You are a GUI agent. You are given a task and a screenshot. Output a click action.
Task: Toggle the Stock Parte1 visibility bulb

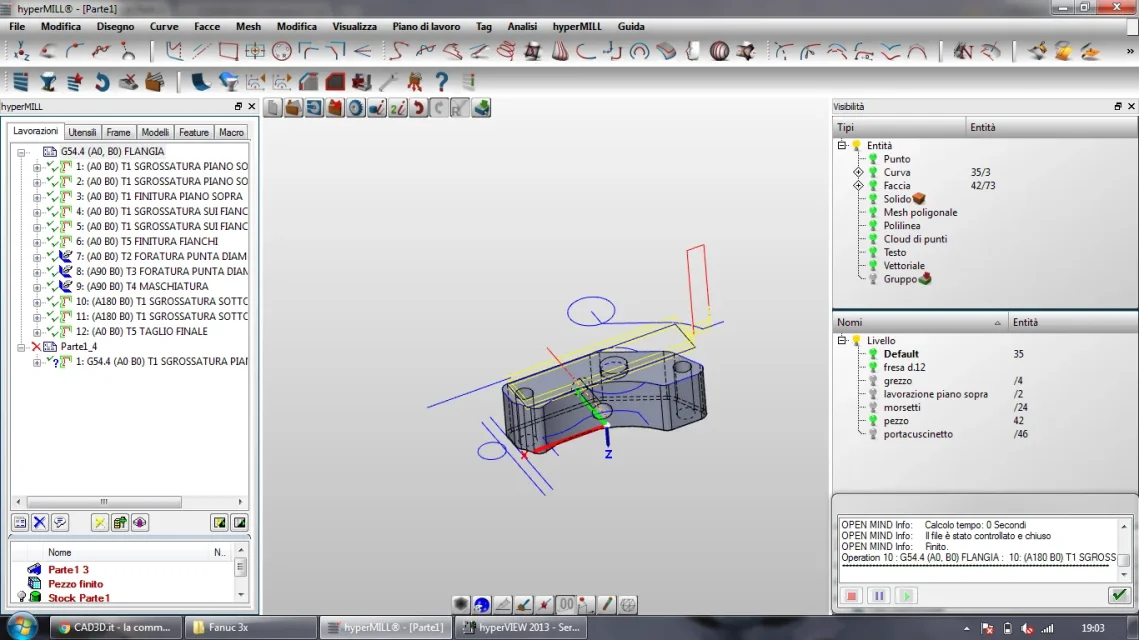click(x=21, y=597)
